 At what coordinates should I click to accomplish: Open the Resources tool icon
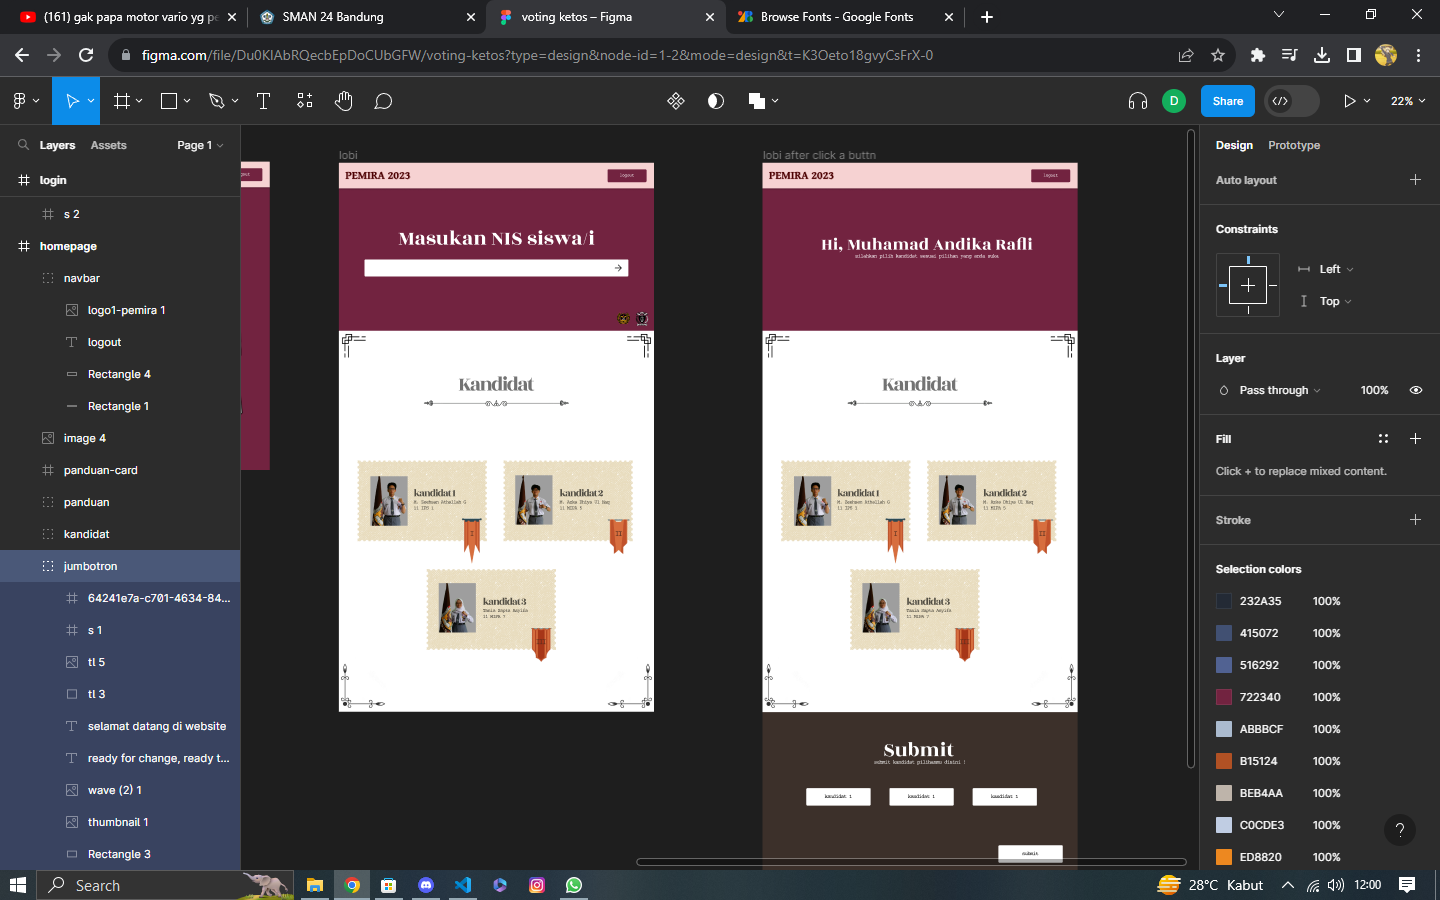(305, 101)
